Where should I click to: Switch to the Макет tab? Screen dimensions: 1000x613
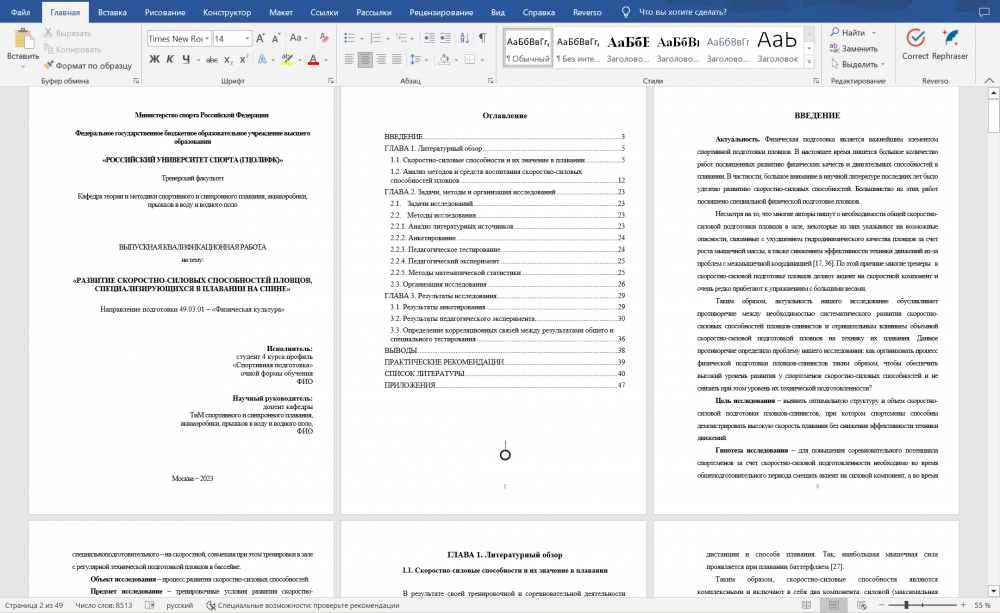[281, 12]
